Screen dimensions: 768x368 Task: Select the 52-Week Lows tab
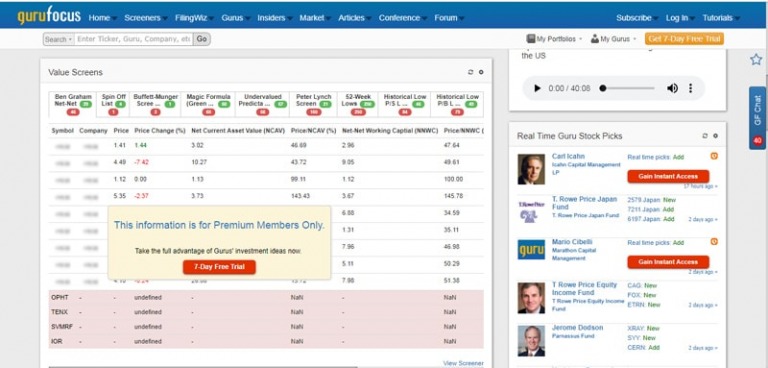358,104
